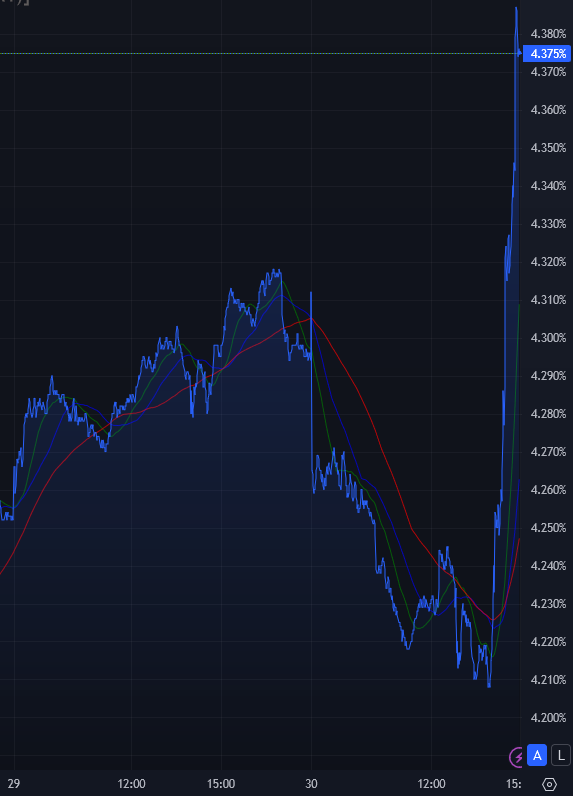
Task: Click the 4.380% price axis label
Action: coord(548,34)
